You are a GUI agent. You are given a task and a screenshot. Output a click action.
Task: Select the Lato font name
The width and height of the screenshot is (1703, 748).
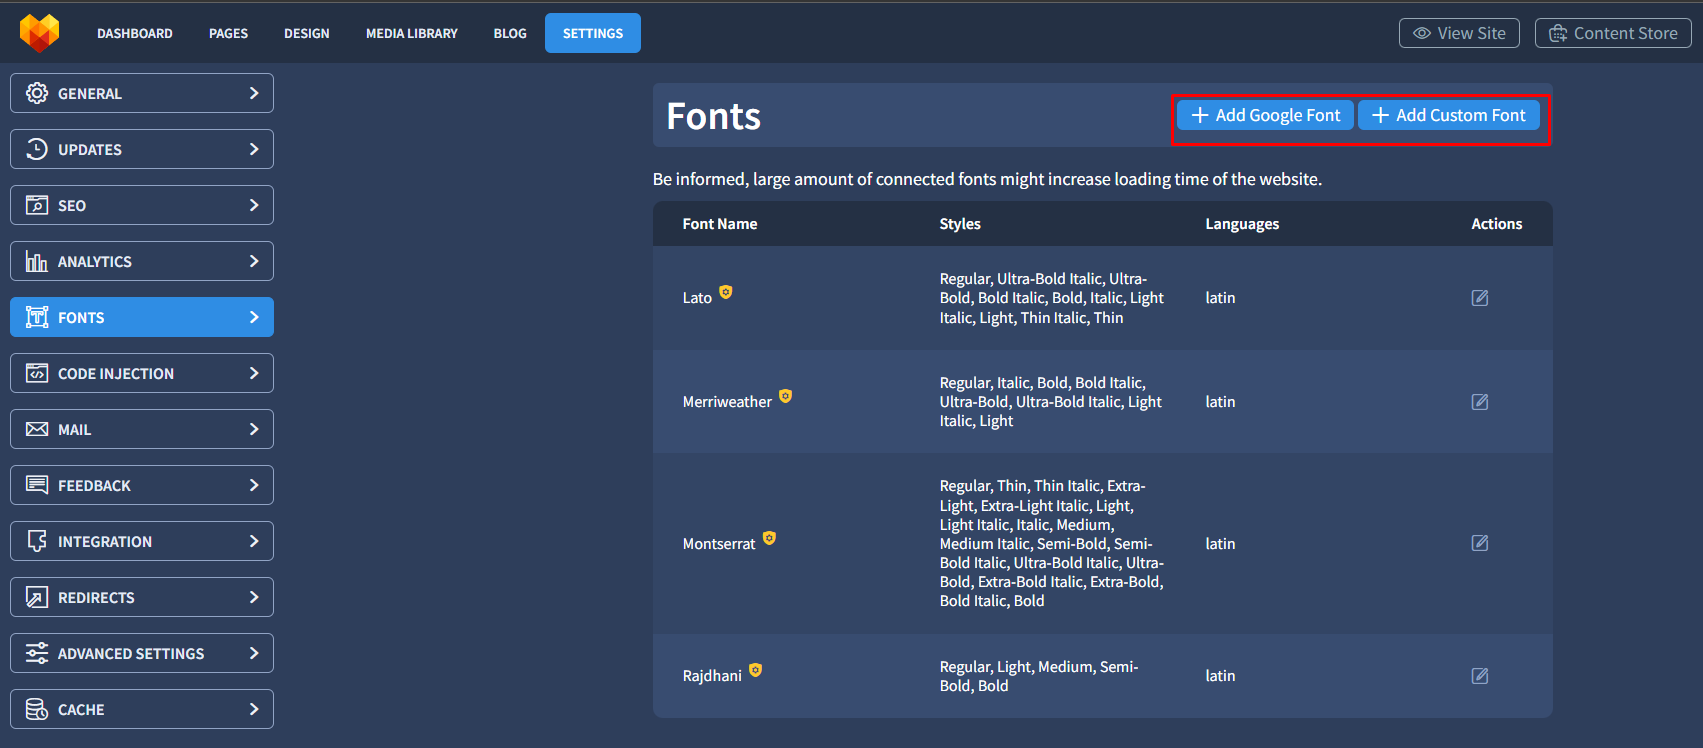coord(697,298)
